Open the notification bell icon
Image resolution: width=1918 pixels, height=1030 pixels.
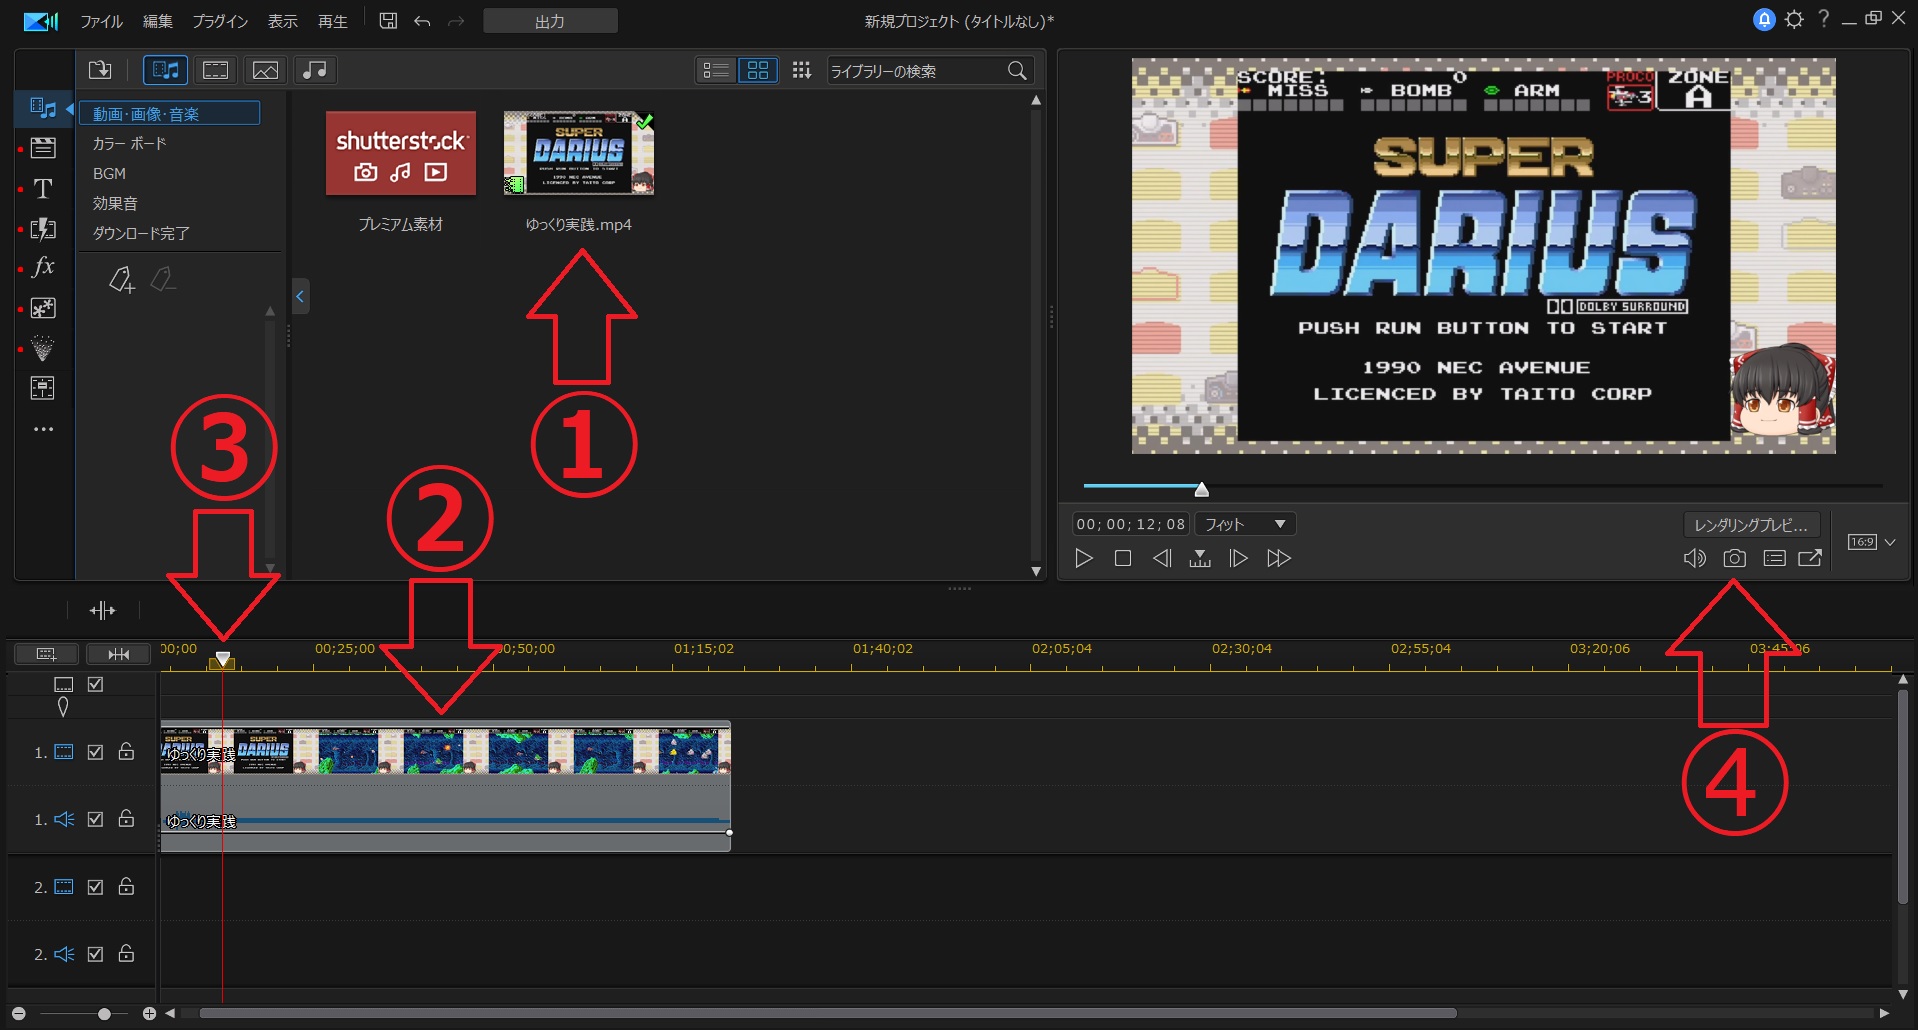(x=1764, y=19)
